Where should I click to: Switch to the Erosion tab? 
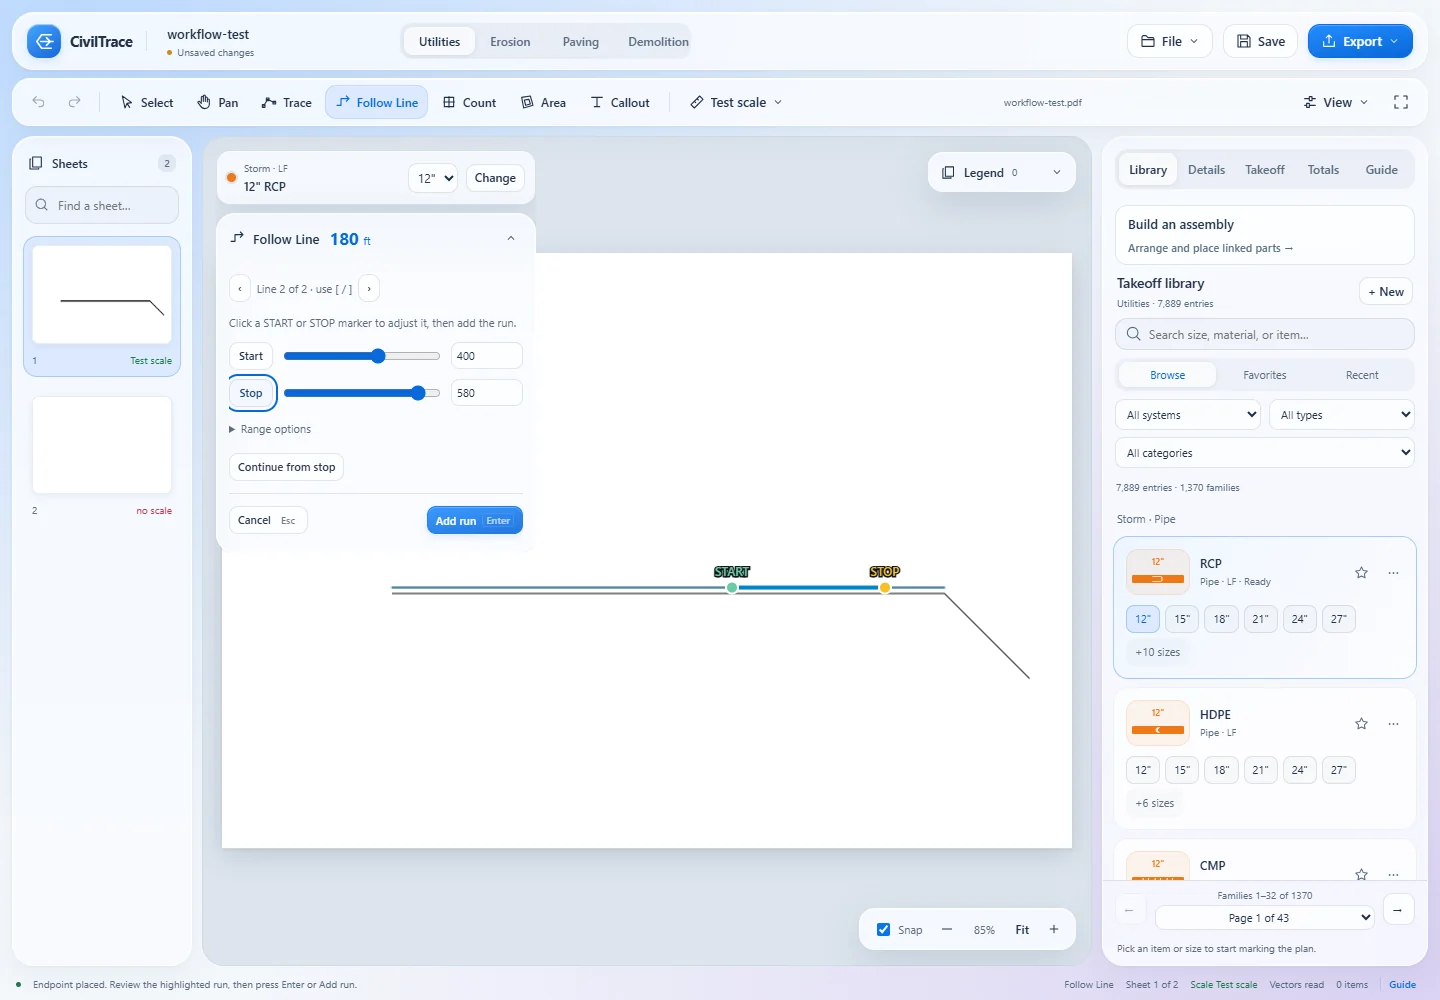pos(510,42)
